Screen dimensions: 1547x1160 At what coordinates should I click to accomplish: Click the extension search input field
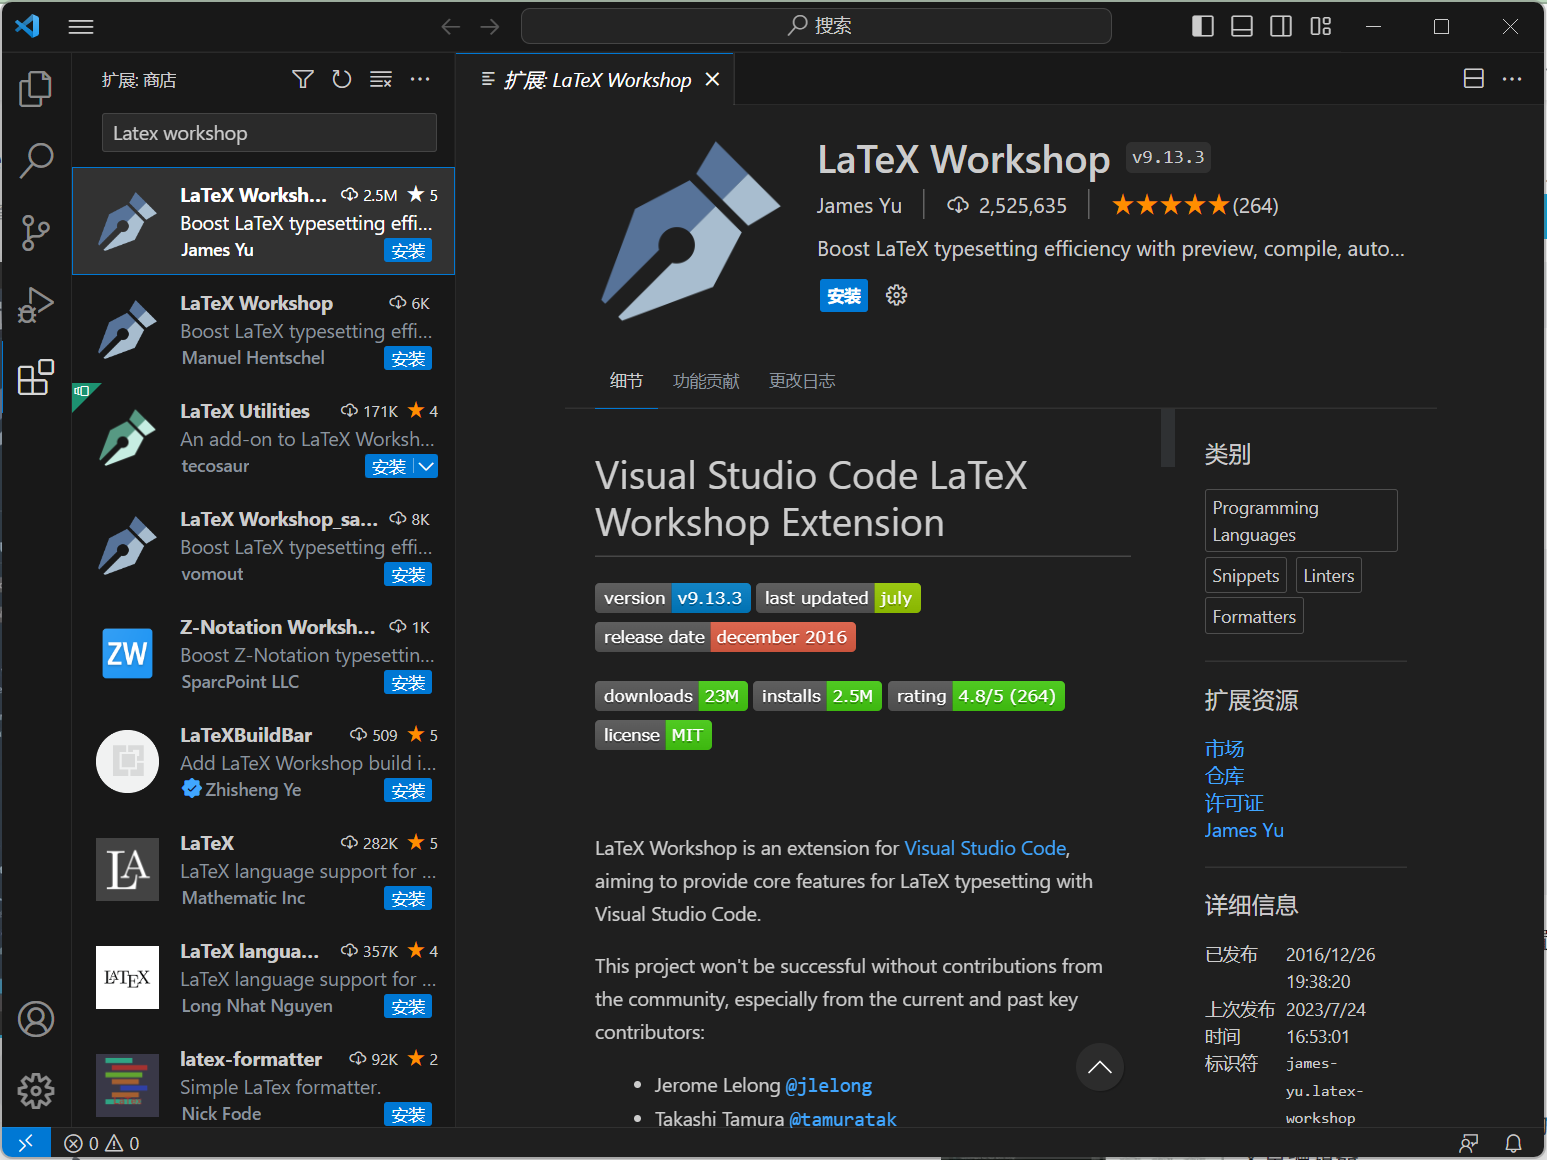[x=269, y=133]
